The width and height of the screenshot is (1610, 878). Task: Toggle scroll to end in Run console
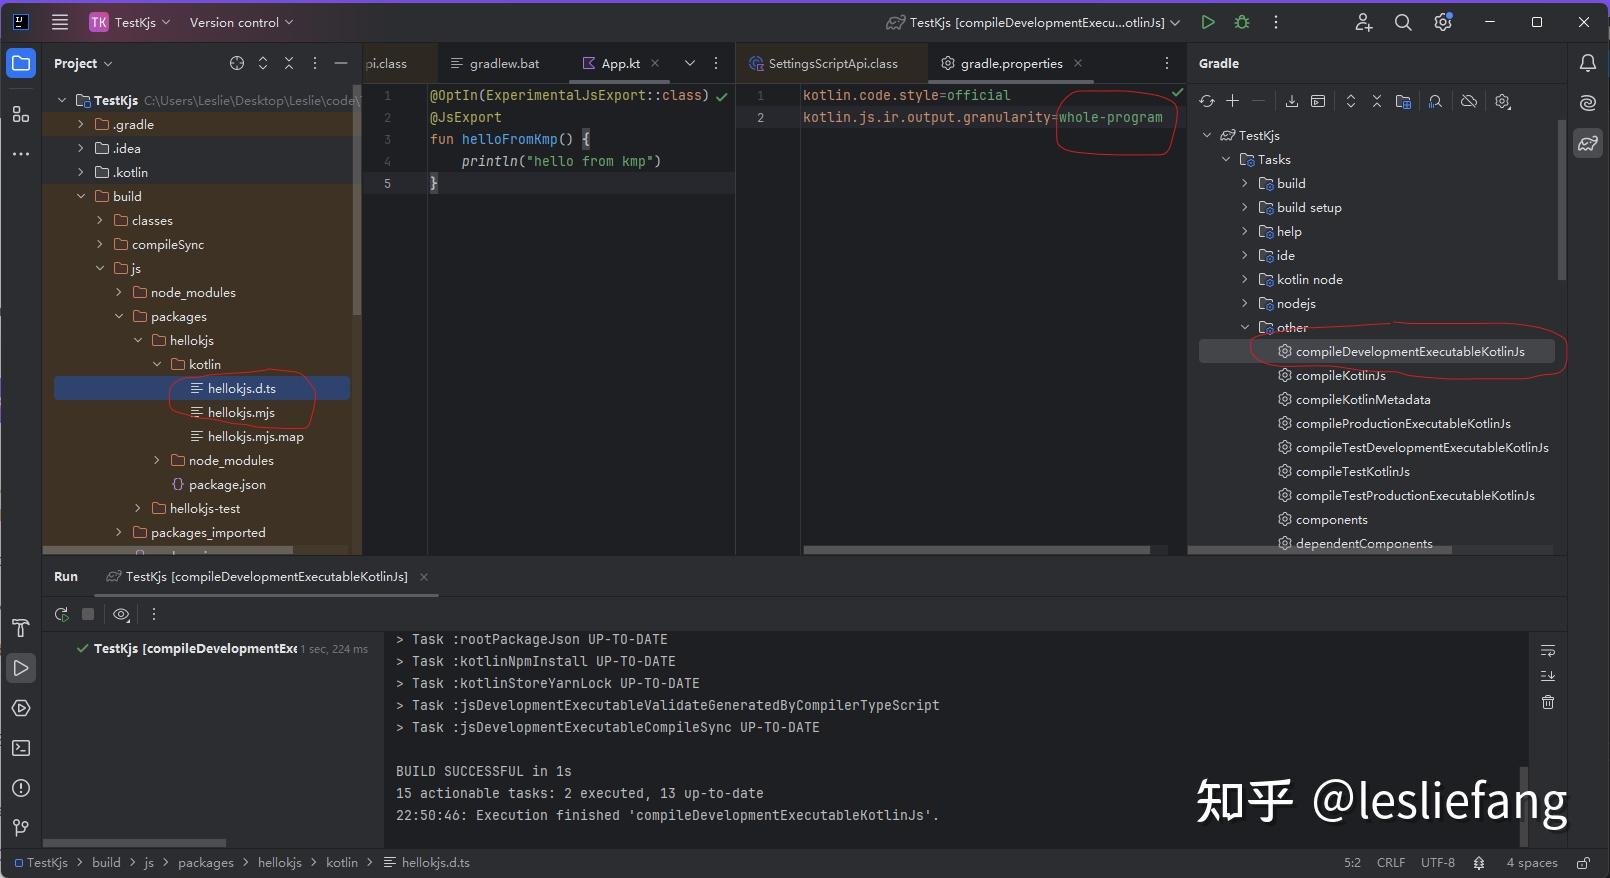point(1548,676)
